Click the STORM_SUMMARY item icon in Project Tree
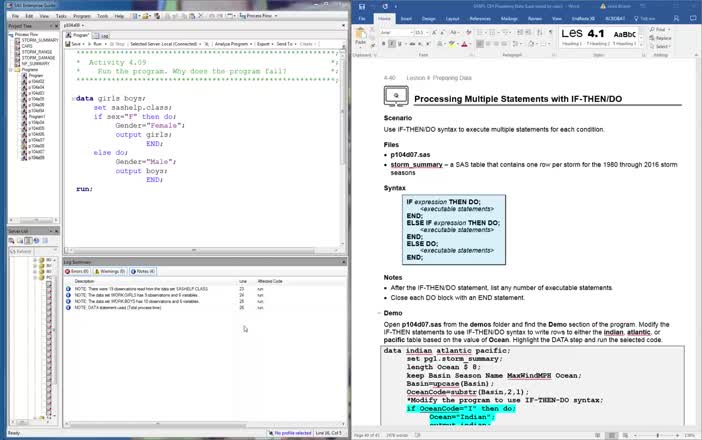Viewport: 702px width, 440px height. tap(18, 39)
